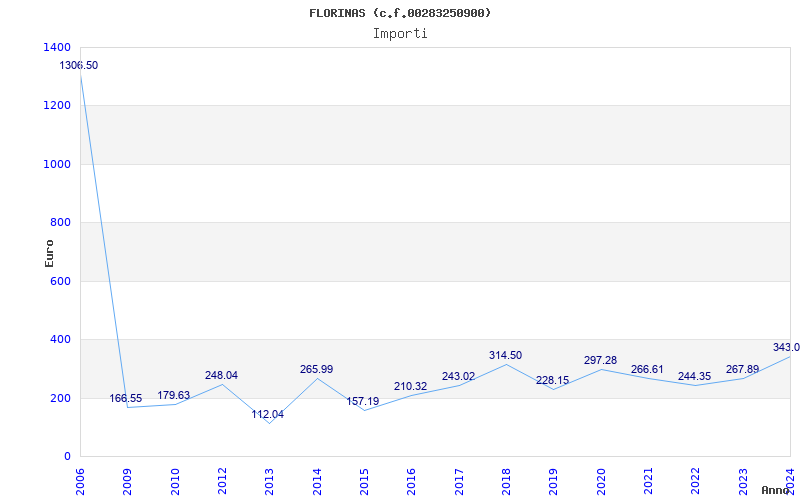Select the 112.04 data label

(x=267, y=414)
